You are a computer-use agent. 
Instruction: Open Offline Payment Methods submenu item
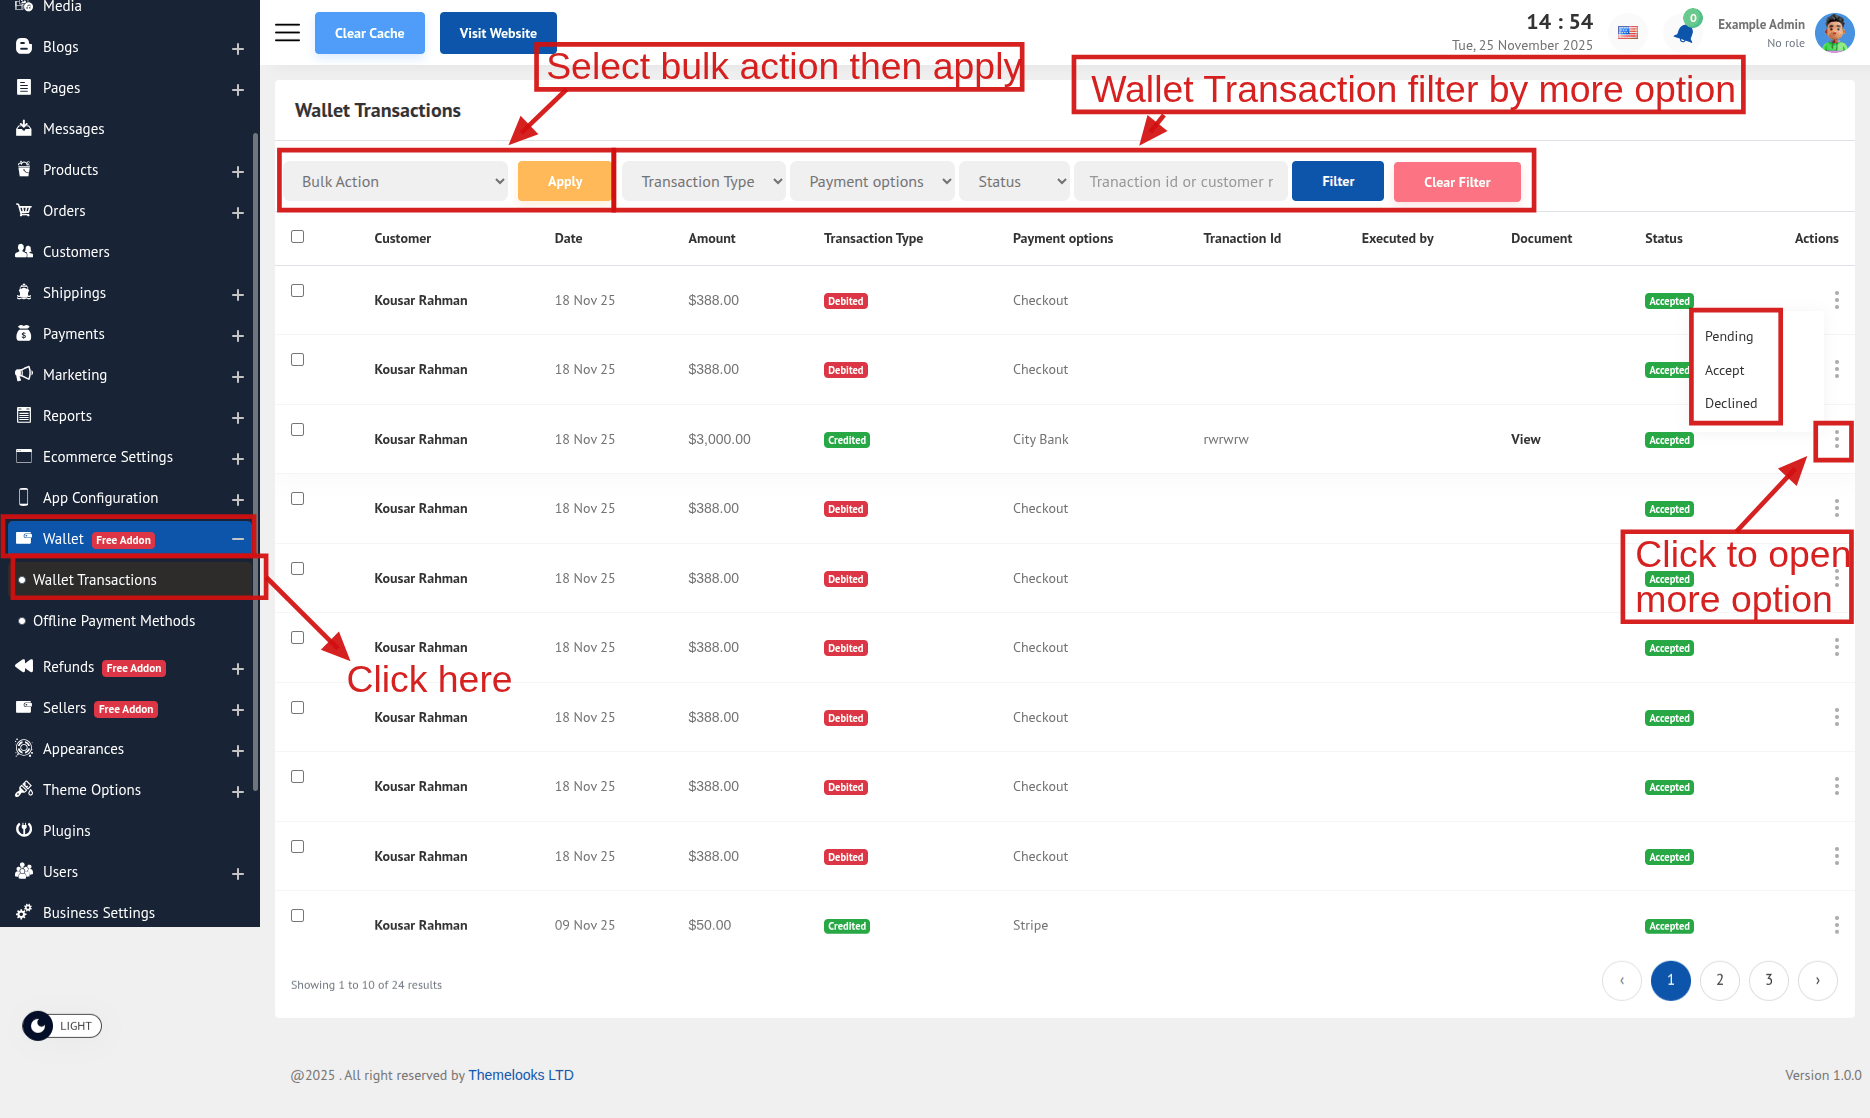(x=114, y=621)
